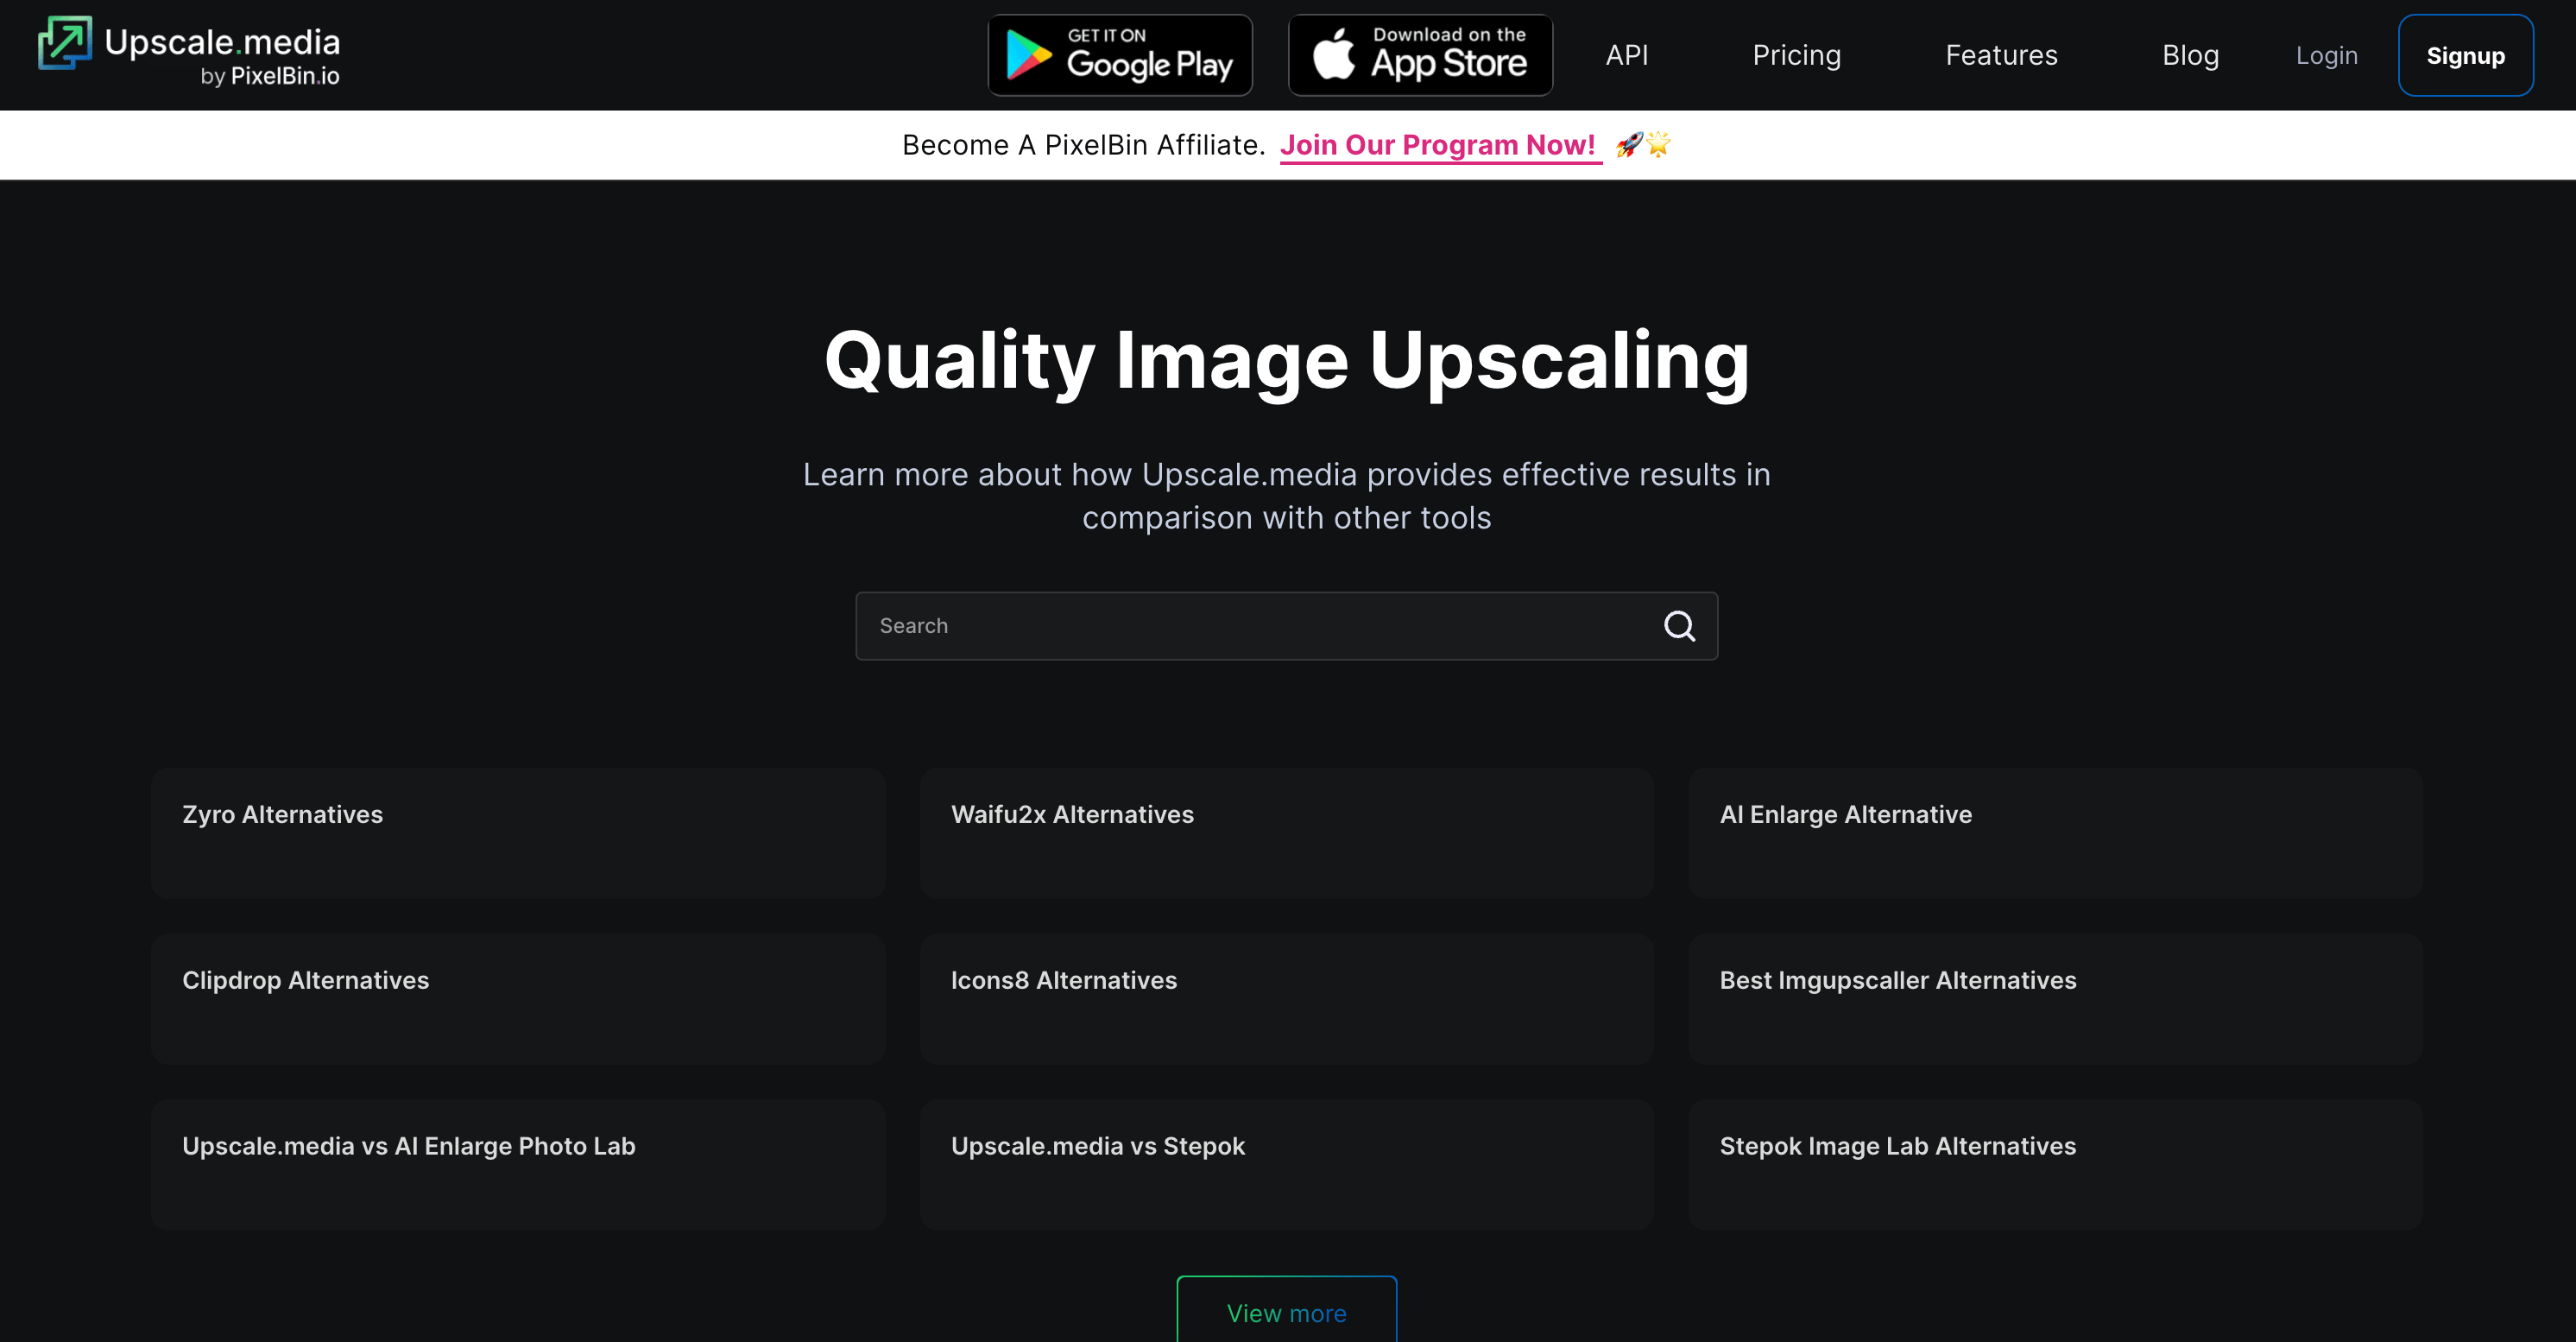Select the AI Enlarge Alternative card
This screenshot has height=1342, width=2576.
(2054, 833)
